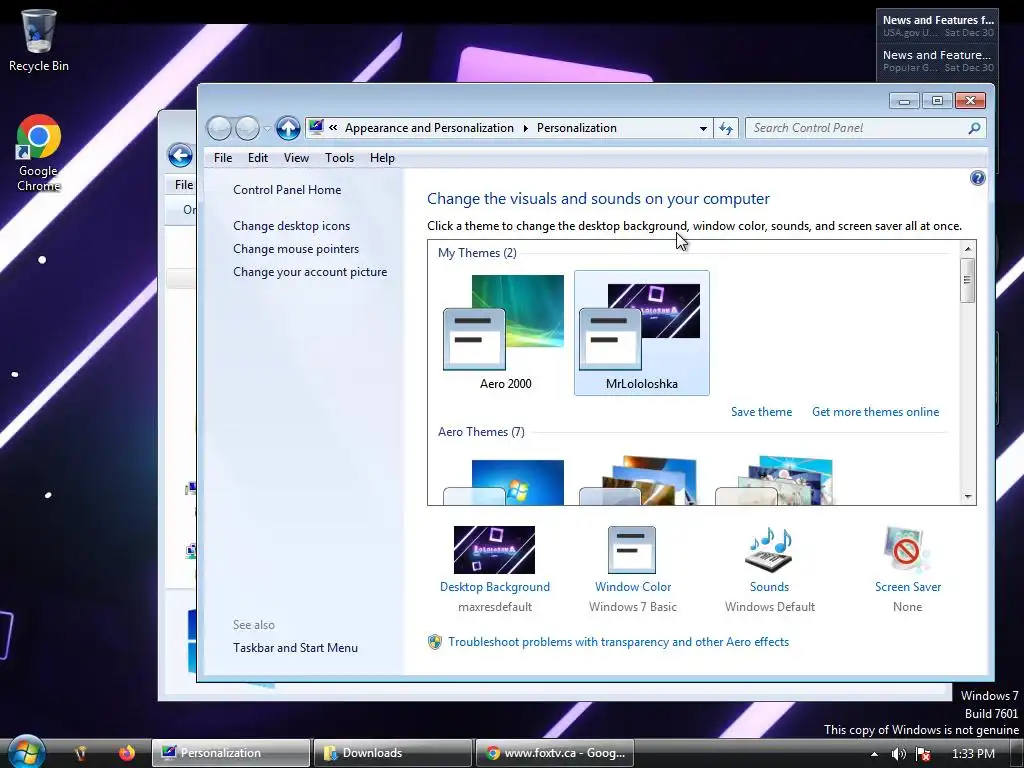The height and width of the screenshot is (768, 1024).
Task: Open the View menu
Action: (x=296, y=157)
